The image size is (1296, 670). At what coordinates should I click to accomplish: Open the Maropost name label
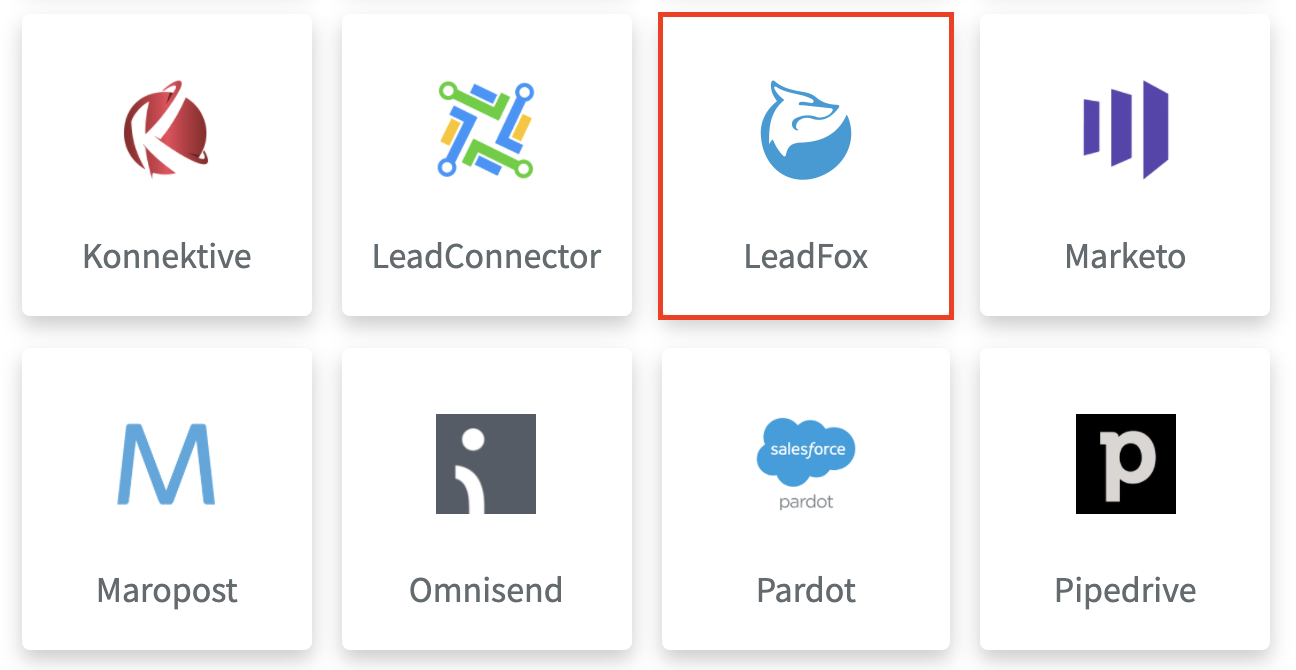pyautogui.click(x=167, y=591)
